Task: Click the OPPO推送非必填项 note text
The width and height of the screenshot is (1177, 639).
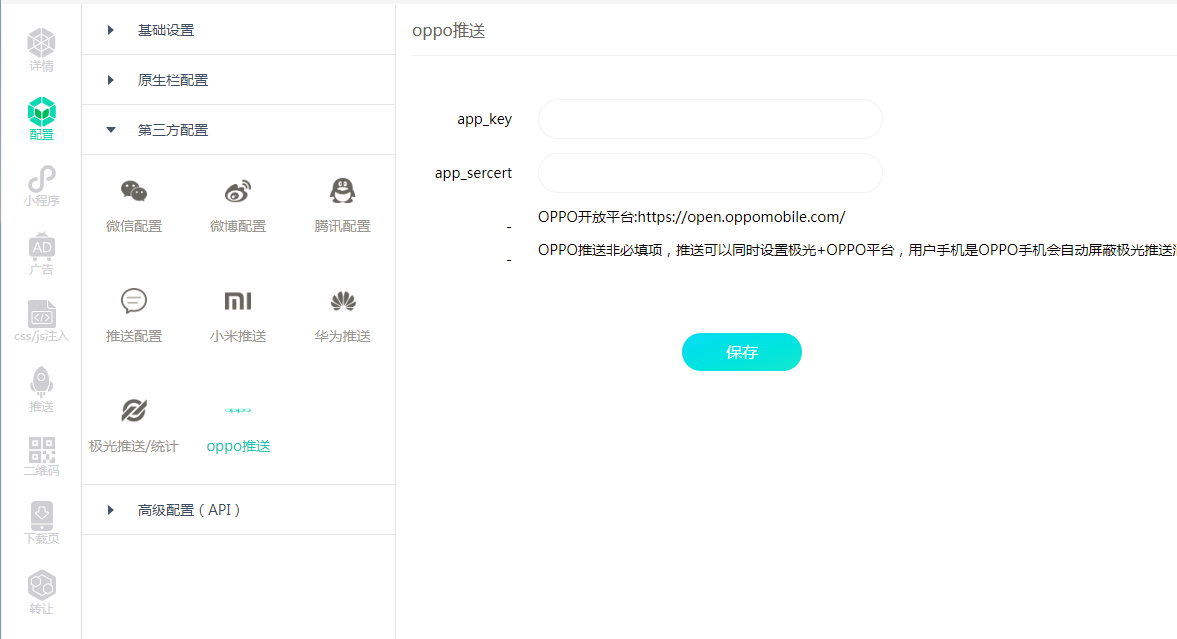Action: (x=856, y=250)
